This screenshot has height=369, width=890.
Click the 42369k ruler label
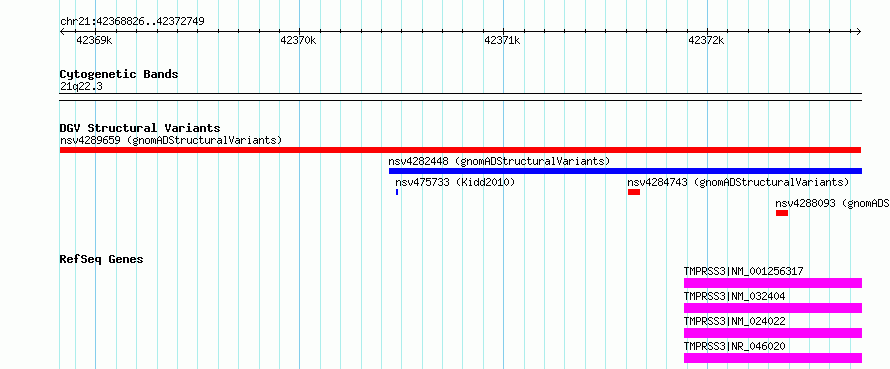(x=94, y=40)
